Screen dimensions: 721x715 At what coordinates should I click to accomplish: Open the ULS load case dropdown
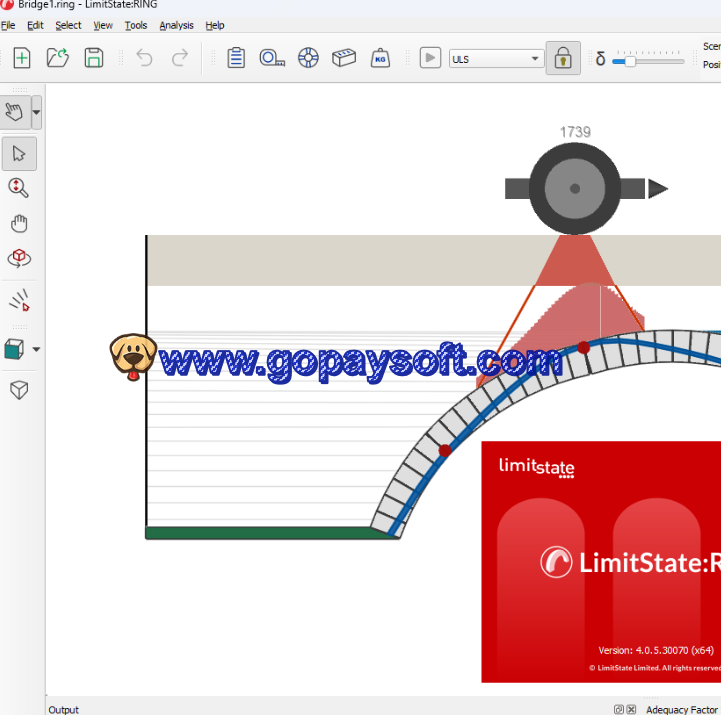click(495, 59)
